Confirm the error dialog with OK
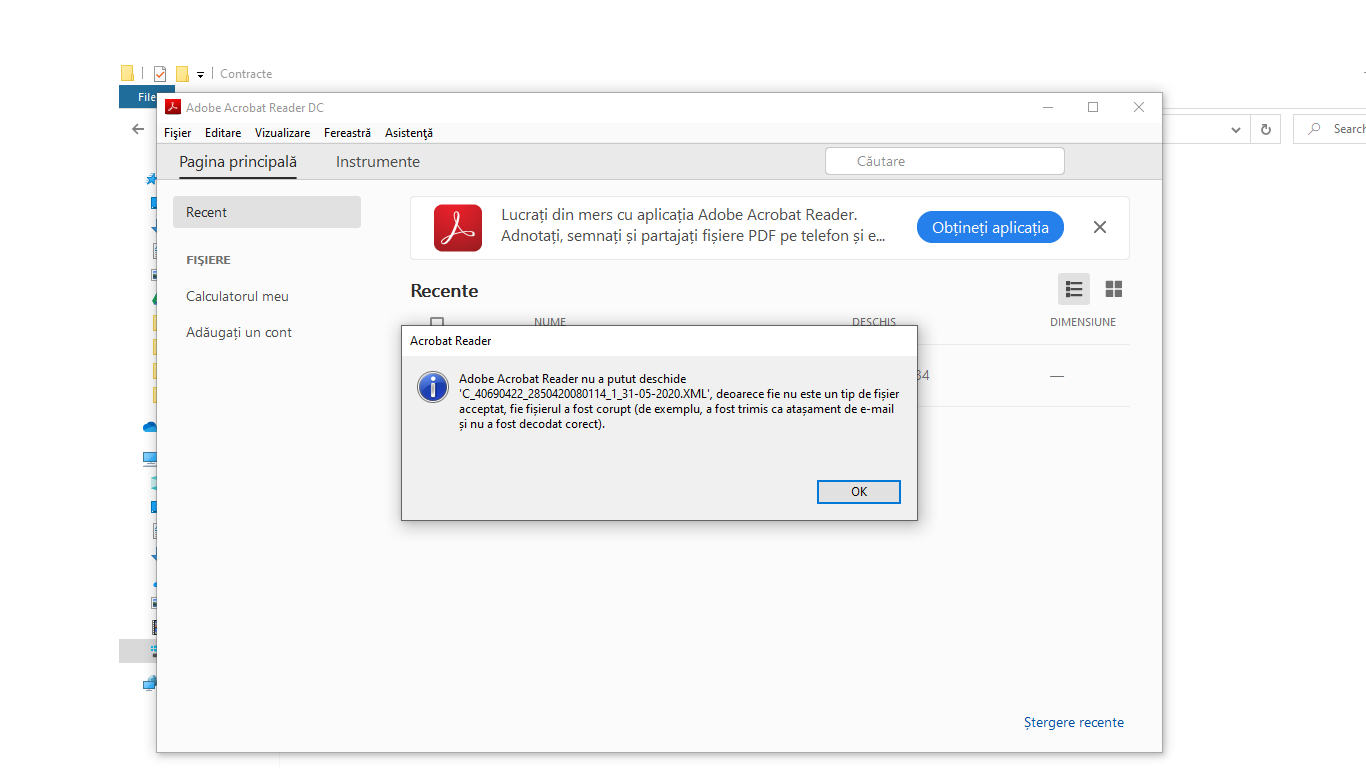The width and height of the screenshot is (1366, 768). point(858,491)
